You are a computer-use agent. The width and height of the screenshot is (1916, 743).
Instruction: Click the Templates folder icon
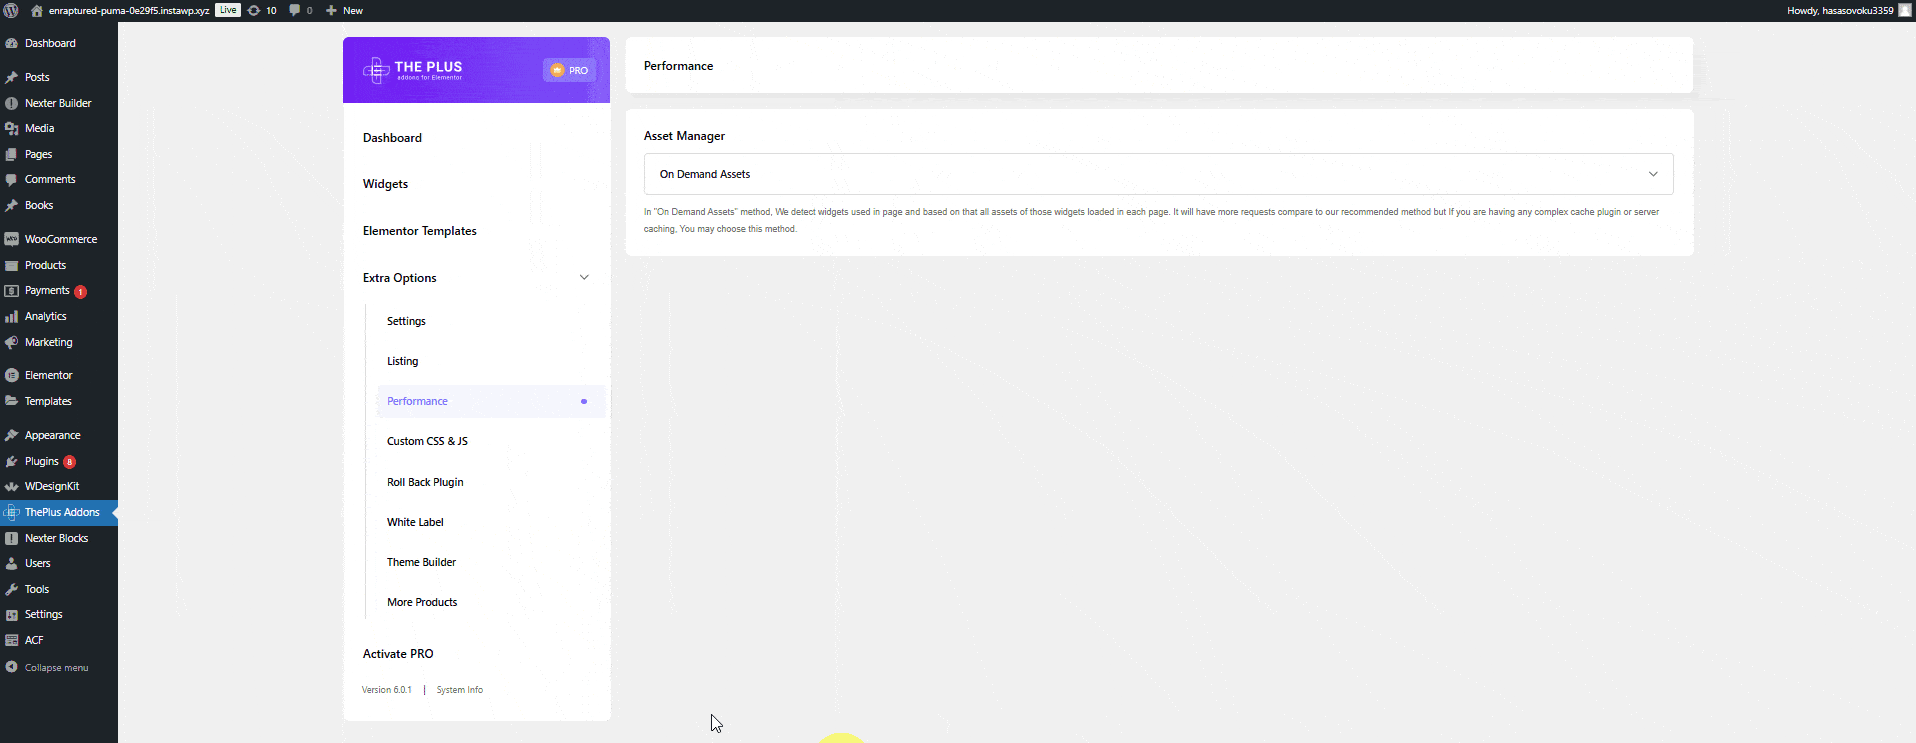tap(12, 402)
